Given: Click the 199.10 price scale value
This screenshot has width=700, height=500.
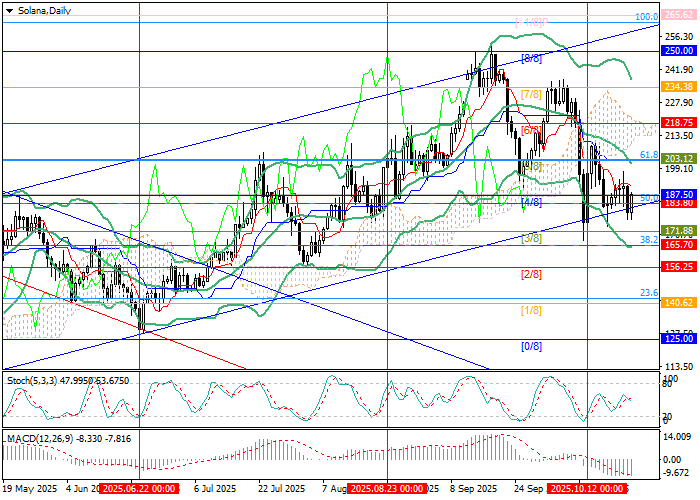Looking at the screenshot, I should click(x=679, y=169).
